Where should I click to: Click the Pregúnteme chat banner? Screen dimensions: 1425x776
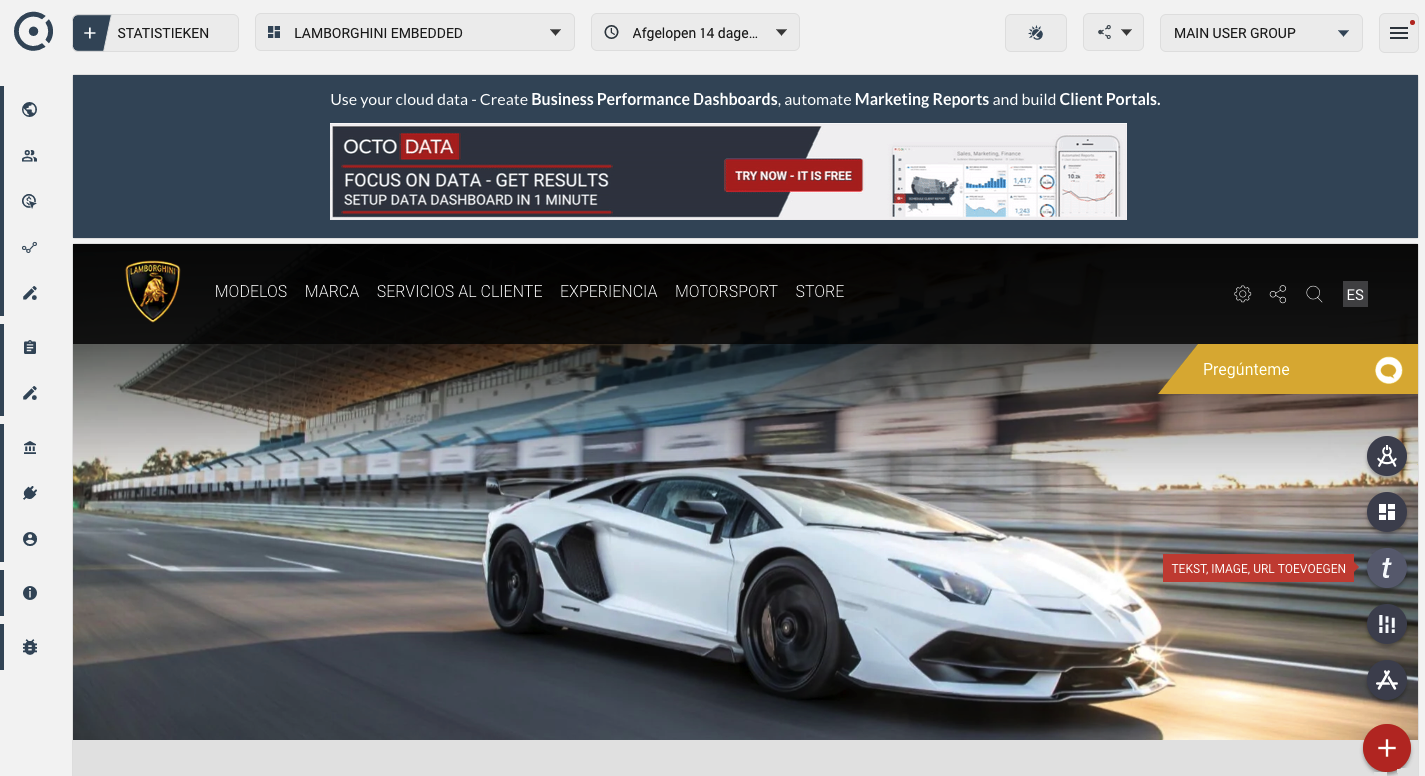coord(1288,369)
